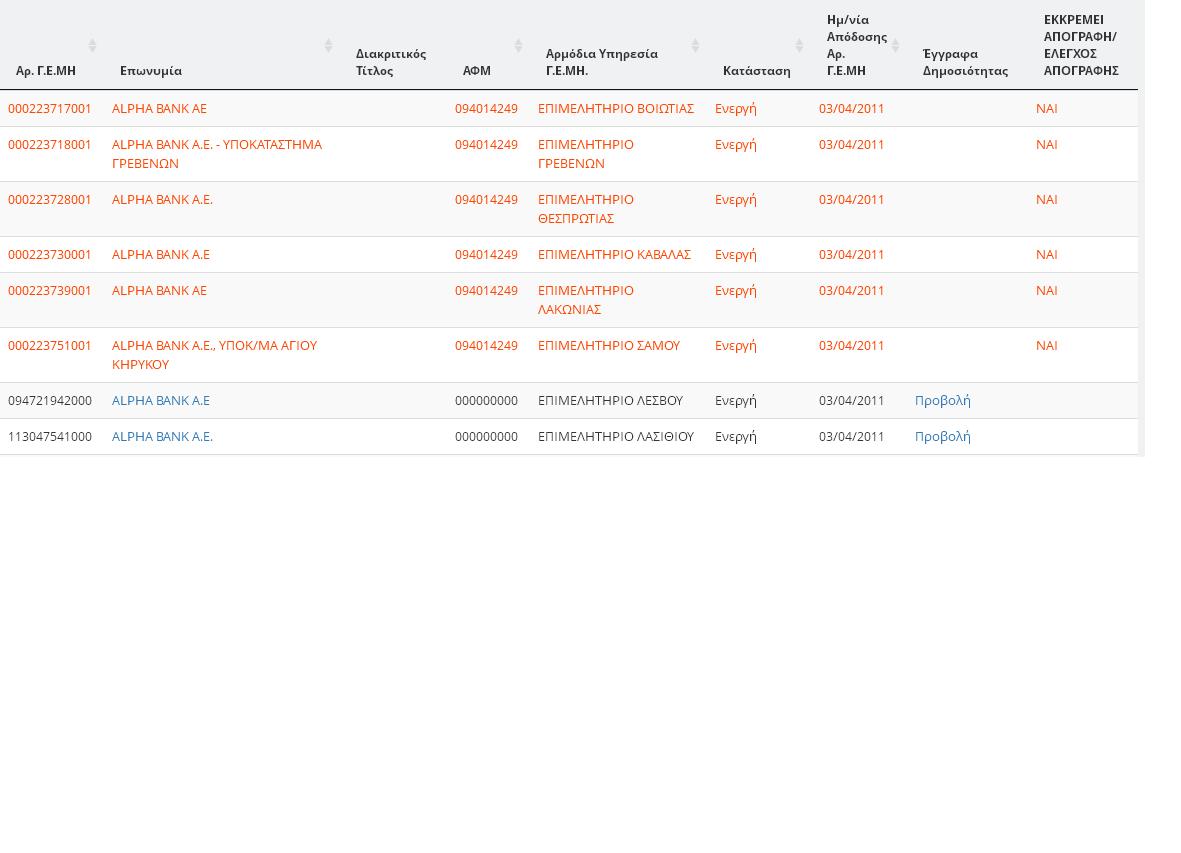
Task: Click the sort arrows on ΑΦΜ column
Action: [x=518, y=45]
